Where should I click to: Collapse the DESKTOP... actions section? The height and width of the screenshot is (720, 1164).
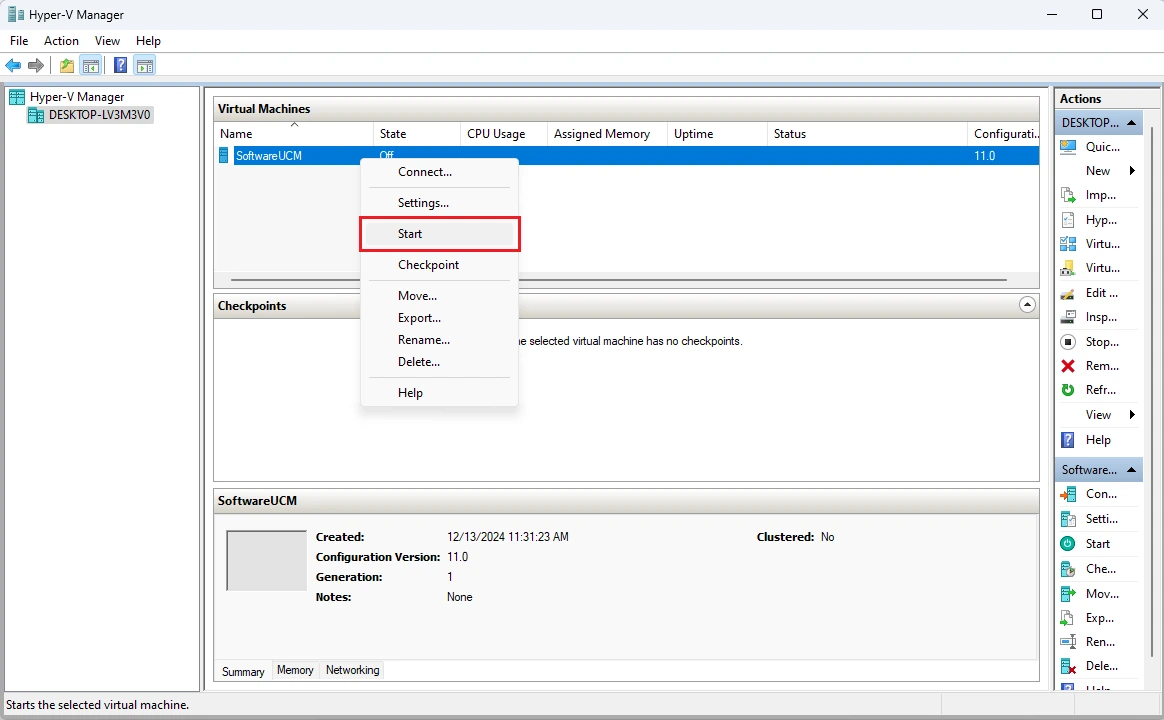point(1131,122)
